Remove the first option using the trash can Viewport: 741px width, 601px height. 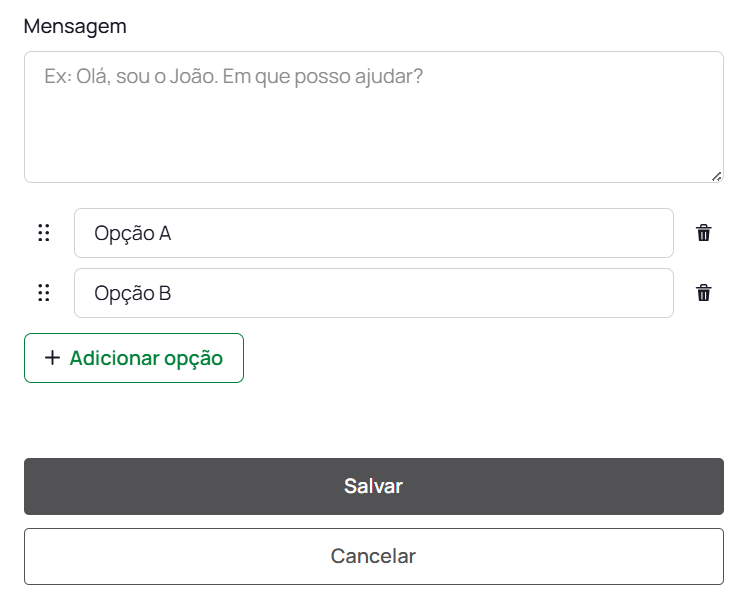704,233
